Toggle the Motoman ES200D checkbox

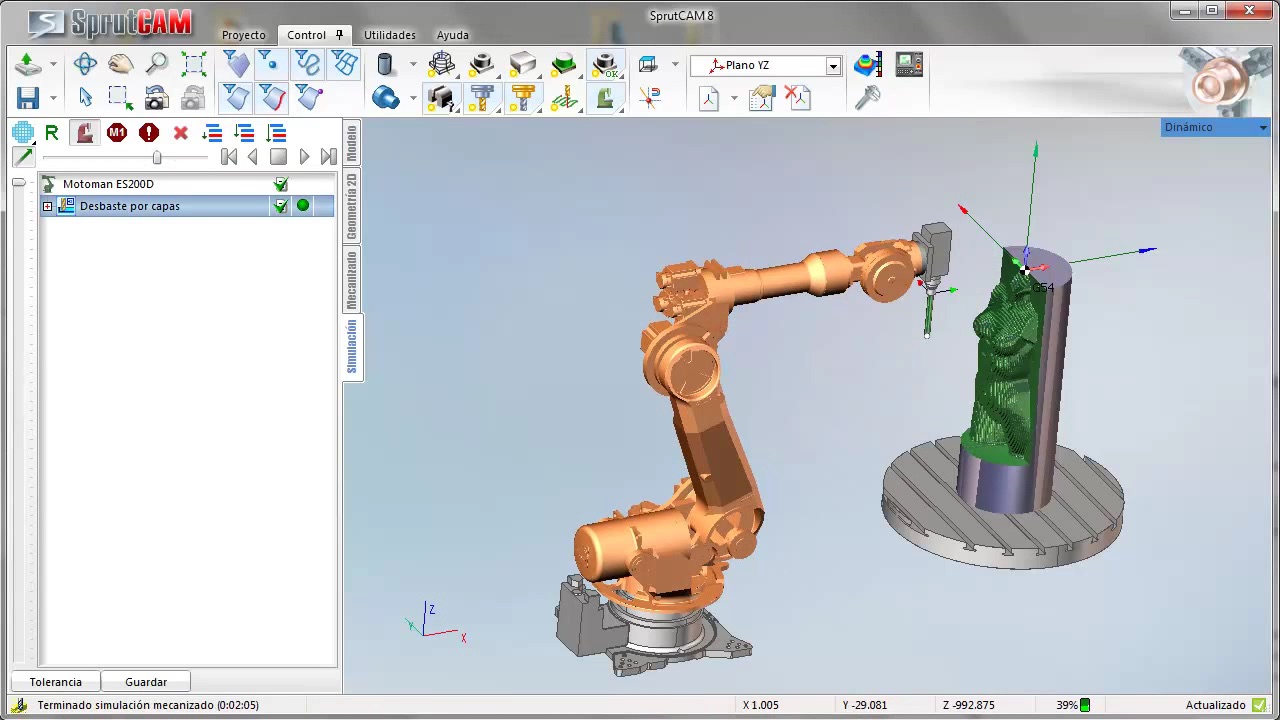281,184
